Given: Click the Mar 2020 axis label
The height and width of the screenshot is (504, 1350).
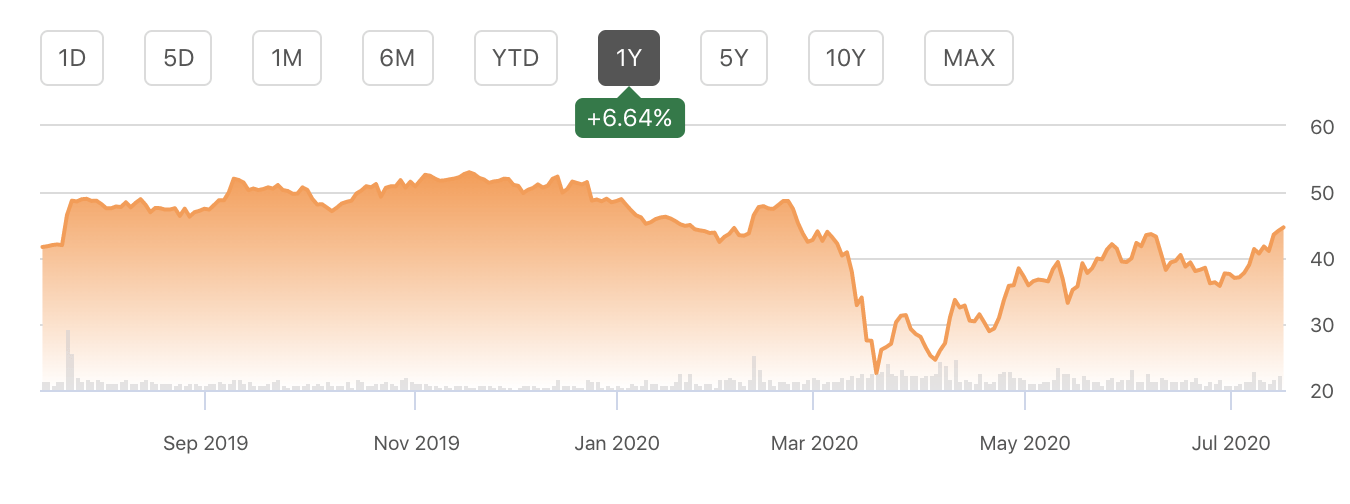Looking at the screenshot, I should (814, 443).
